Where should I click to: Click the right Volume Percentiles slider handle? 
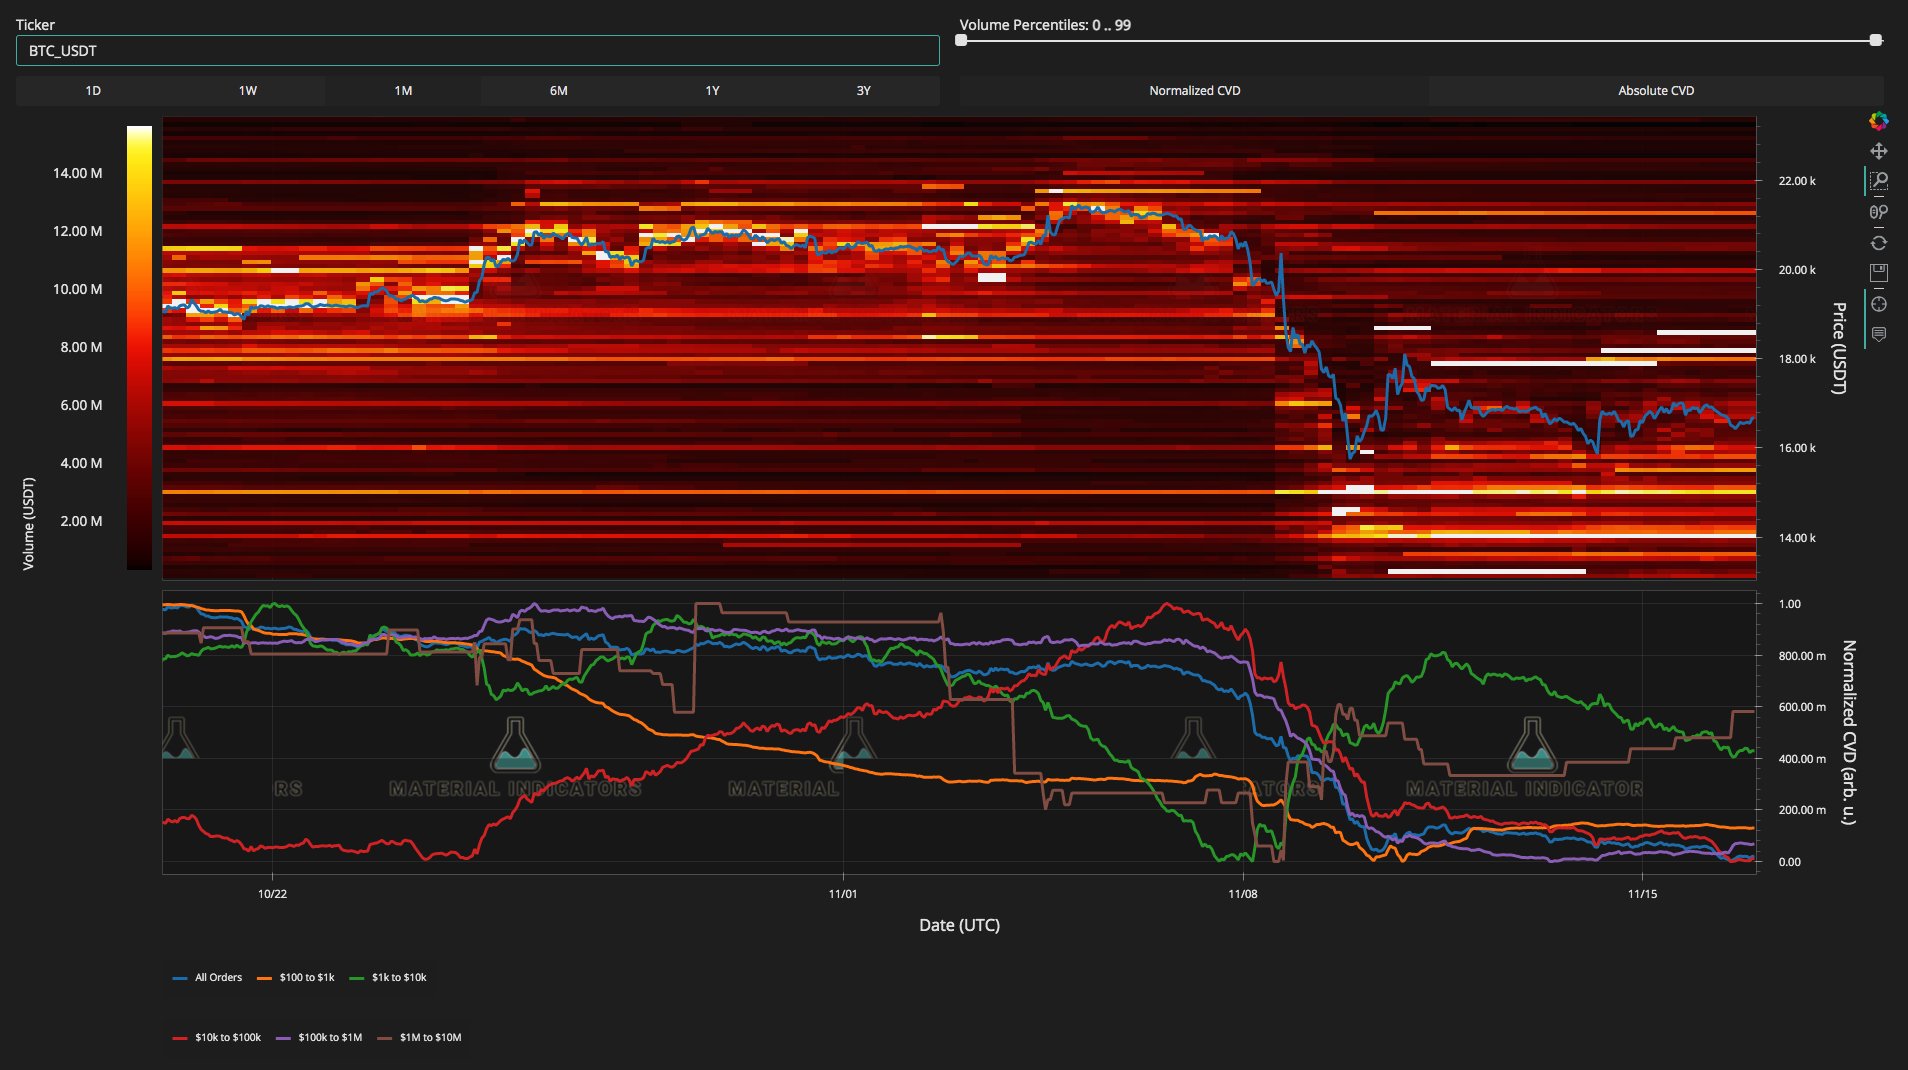tap(1876, 40)
